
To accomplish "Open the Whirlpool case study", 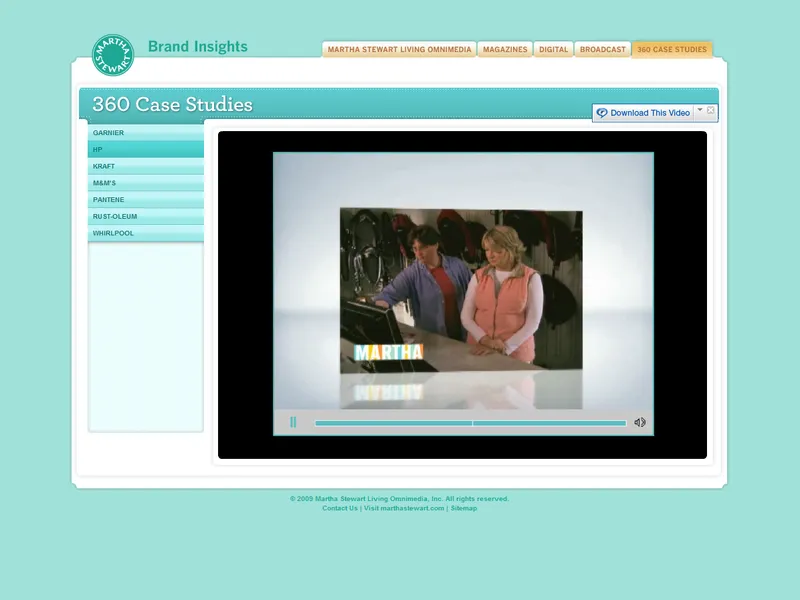I will [146, 233].
